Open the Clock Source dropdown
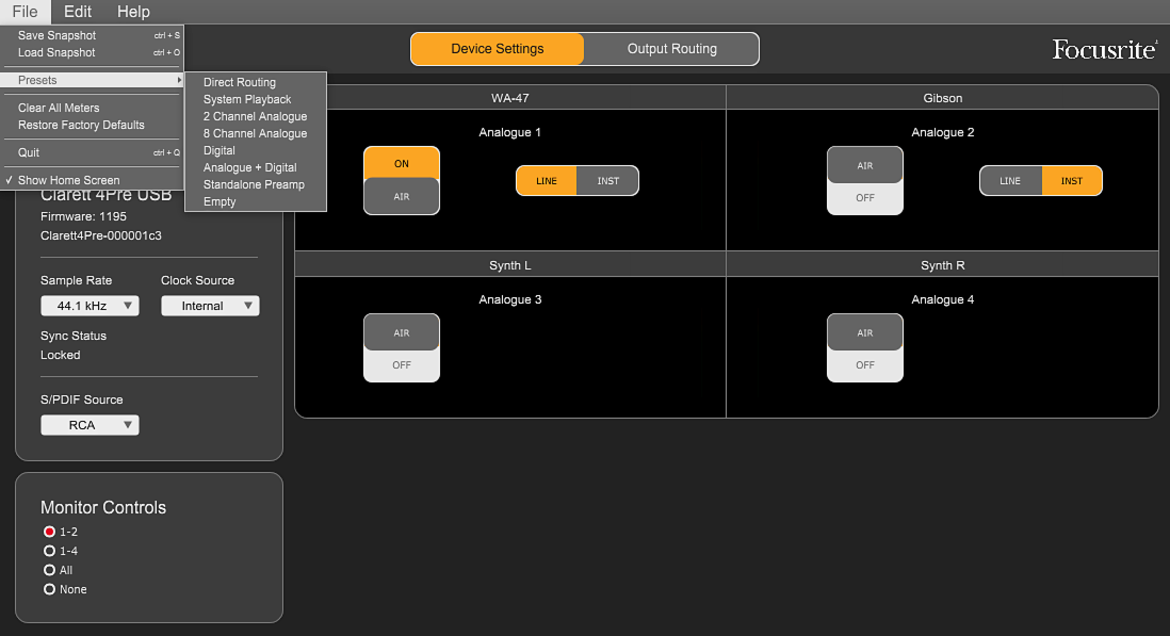 tap(210, 306)
